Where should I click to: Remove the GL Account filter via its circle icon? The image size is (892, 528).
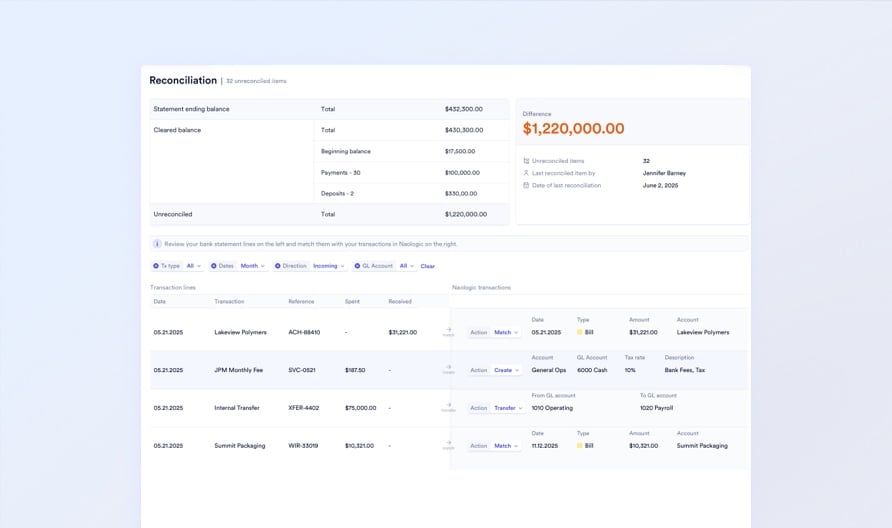point(357,266)
